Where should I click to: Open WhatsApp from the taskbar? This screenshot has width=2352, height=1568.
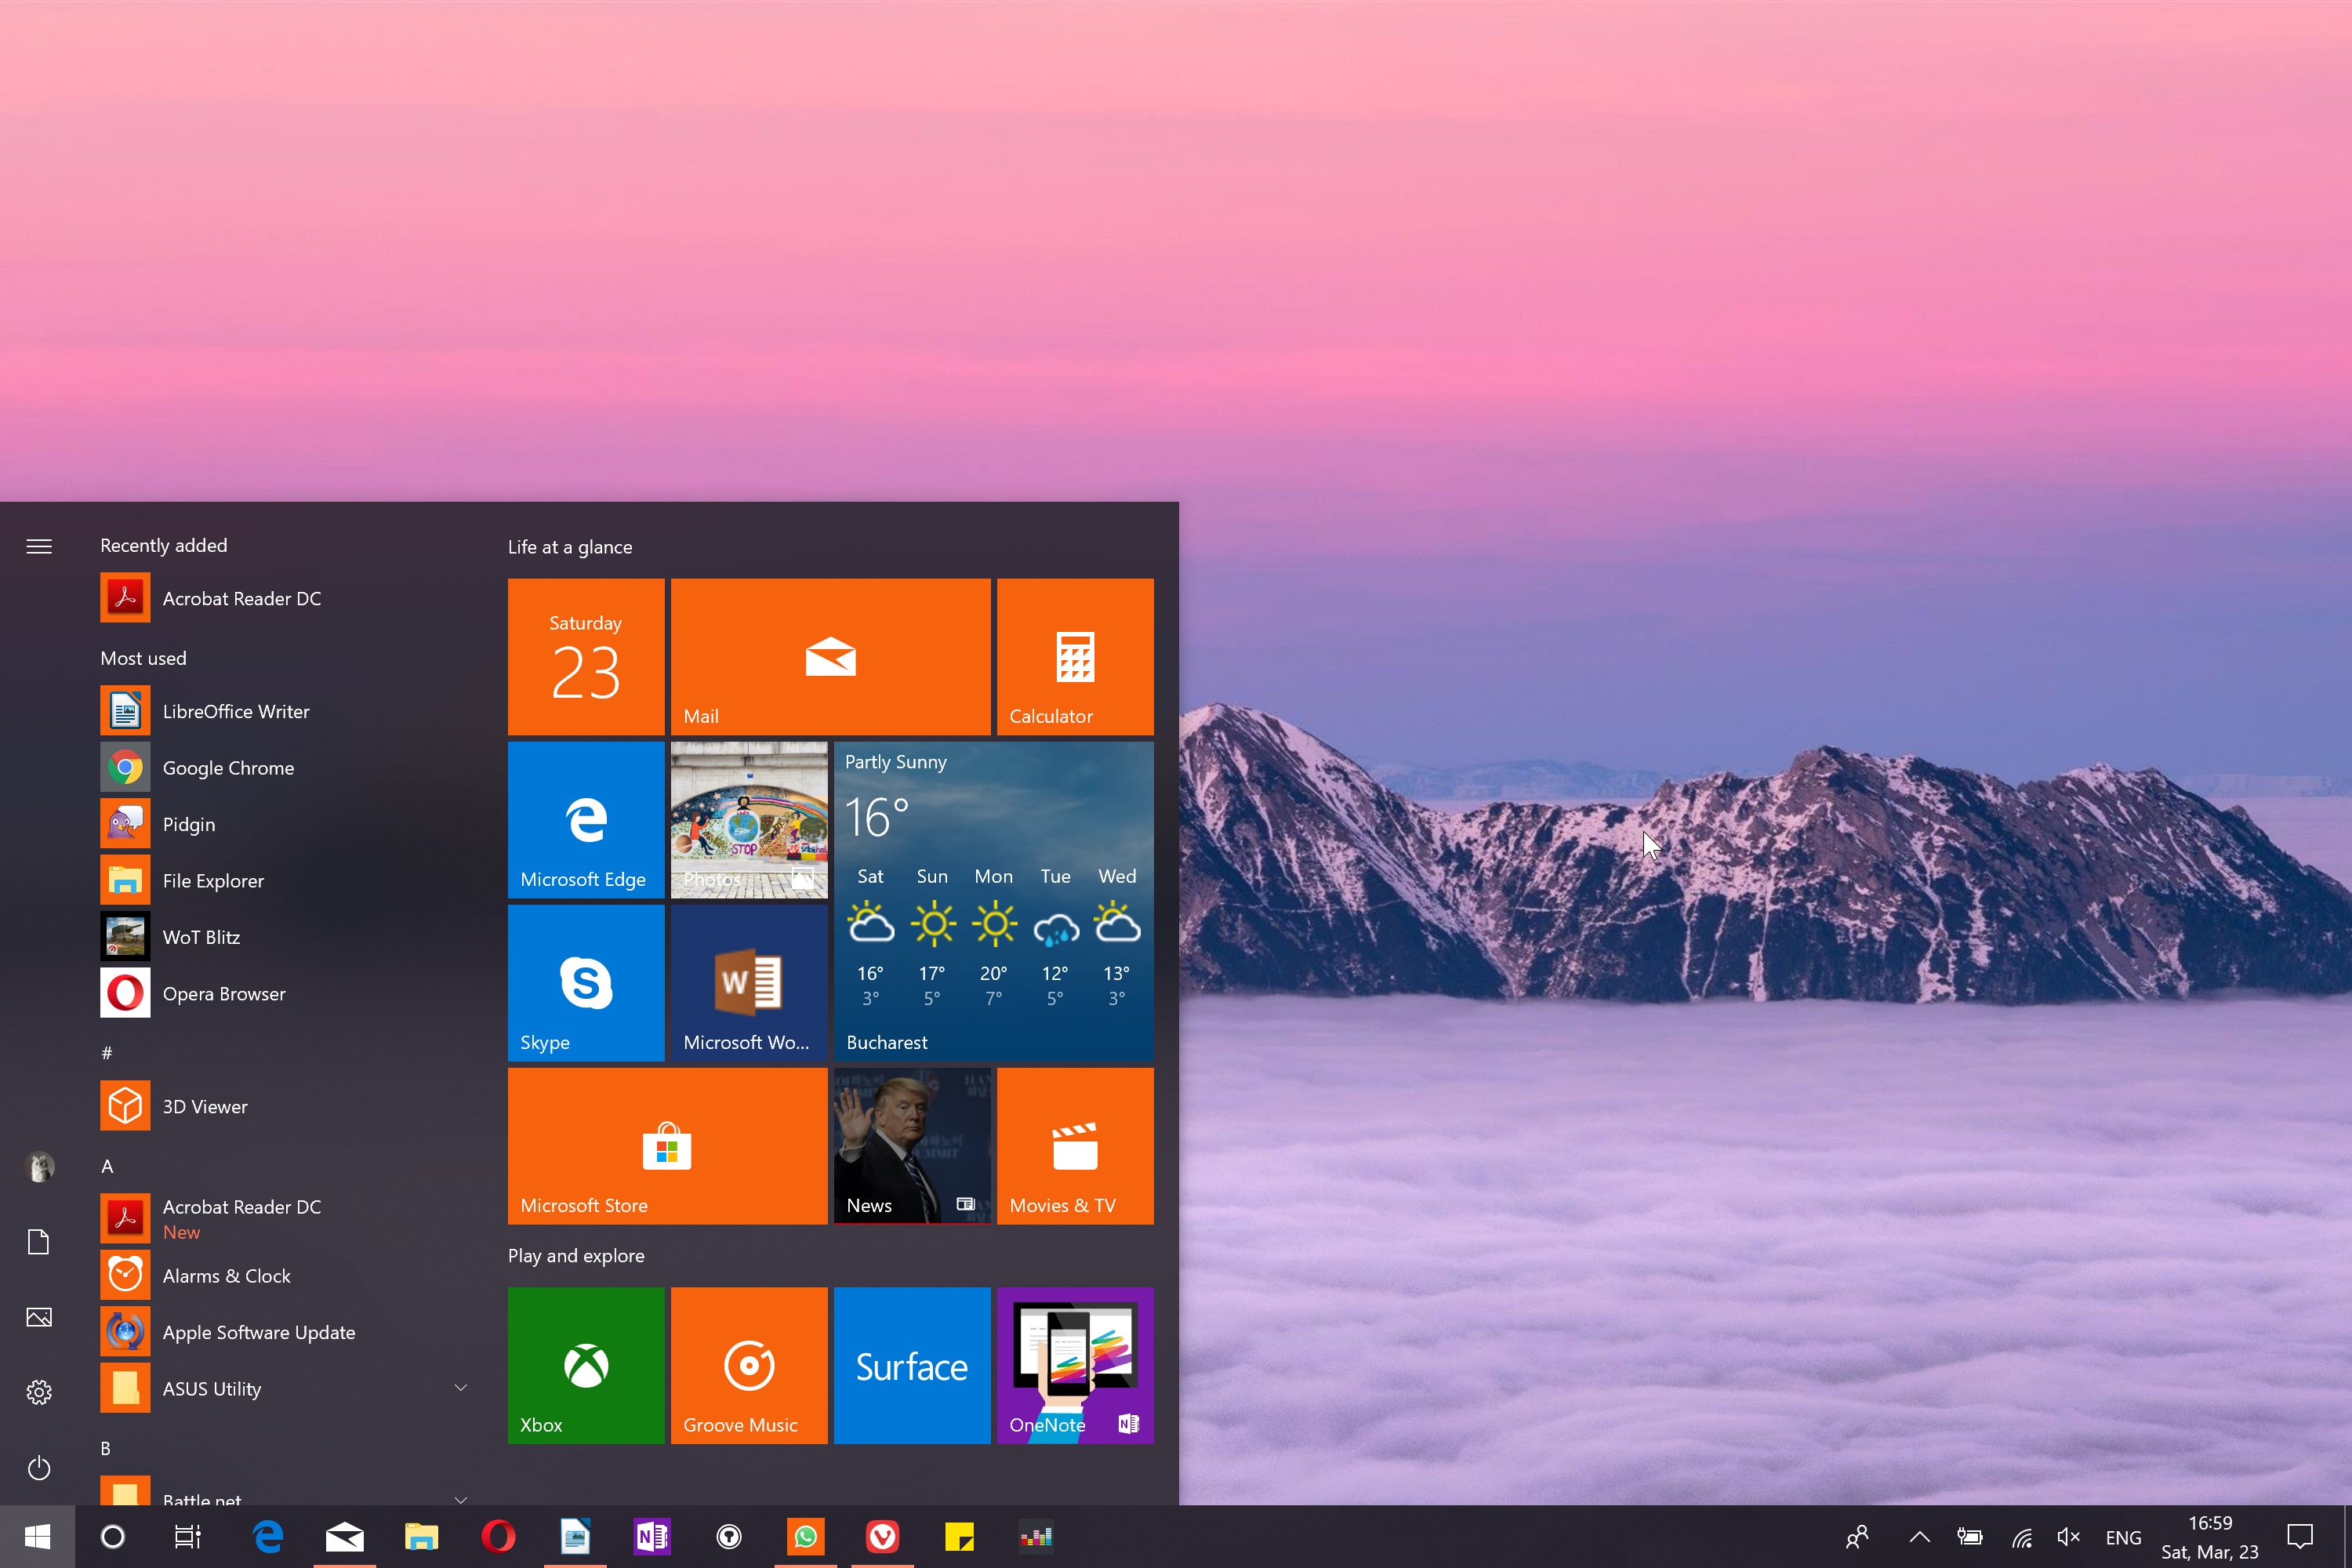(806, 1537)
